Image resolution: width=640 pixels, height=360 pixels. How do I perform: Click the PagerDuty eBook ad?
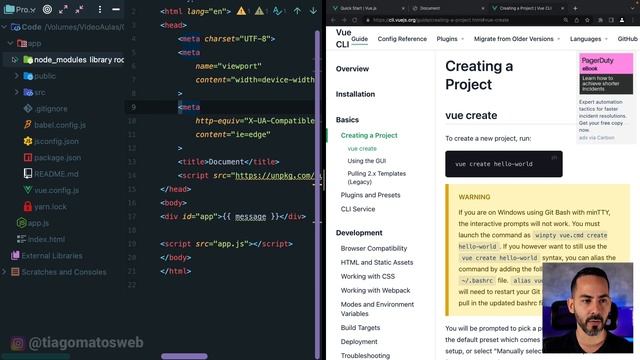(x=606, y=73)
